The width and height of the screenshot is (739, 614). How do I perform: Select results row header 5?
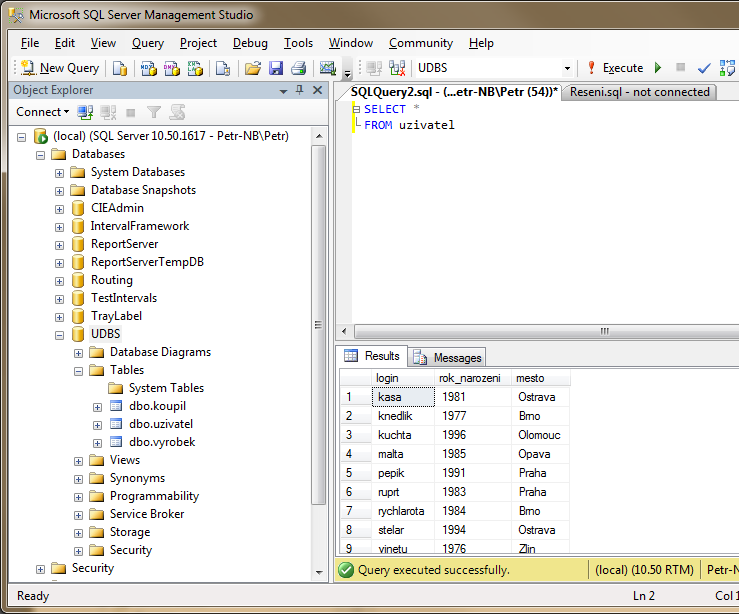point(355,473)
